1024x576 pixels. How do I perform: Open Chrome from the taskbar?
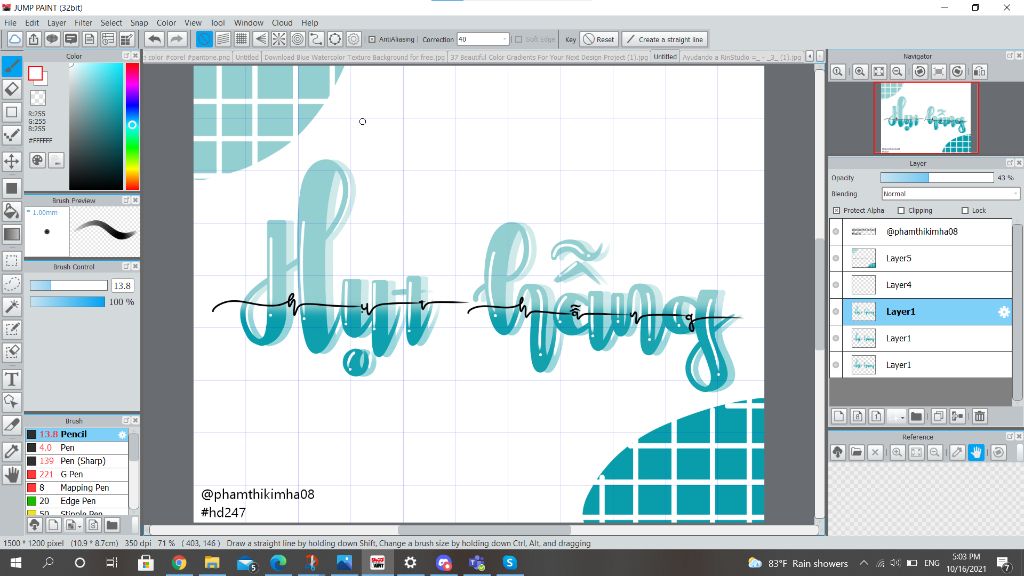pos(179,563)
